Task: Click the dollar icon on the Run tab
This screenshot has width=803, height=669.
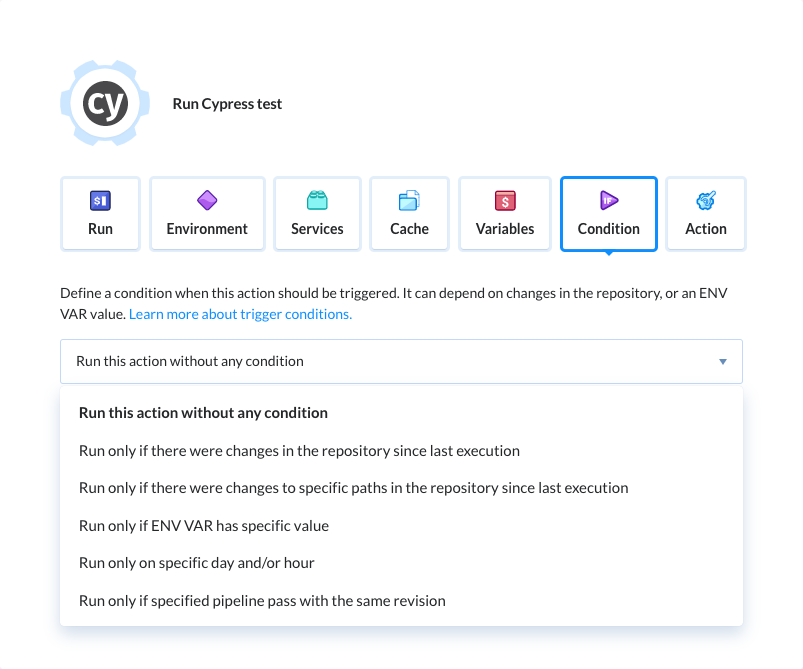Action: (100, 201)
